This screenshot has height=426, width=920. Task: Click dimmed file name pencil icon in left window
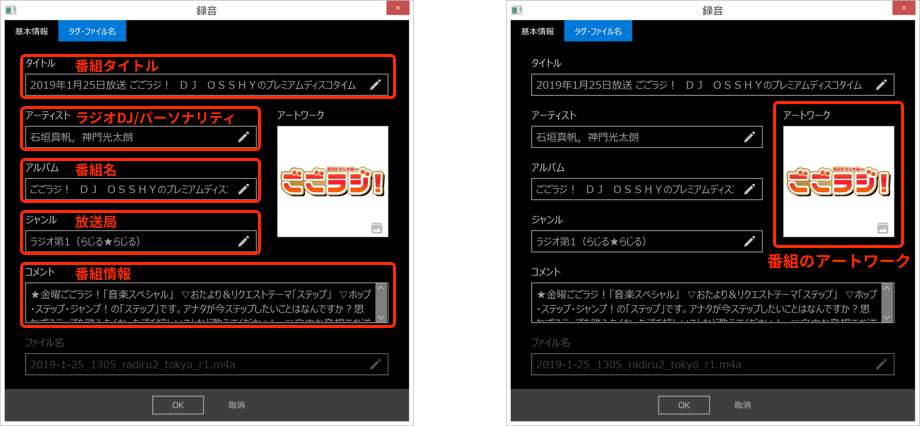coord(376,364)
